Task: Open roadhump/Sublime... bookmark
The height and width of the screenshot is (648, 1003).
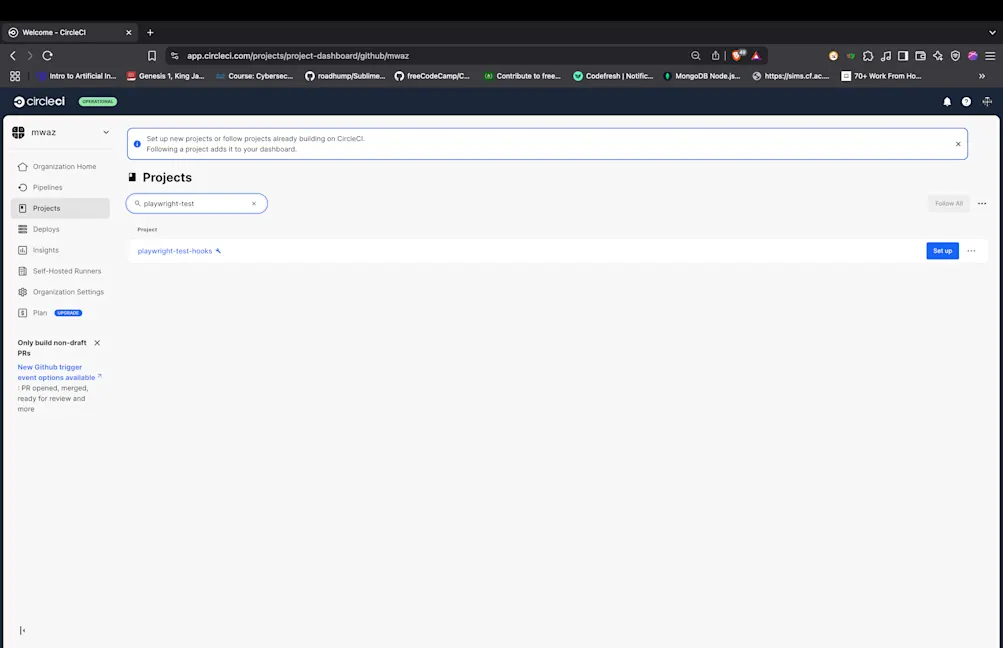Action: point(345,76)
